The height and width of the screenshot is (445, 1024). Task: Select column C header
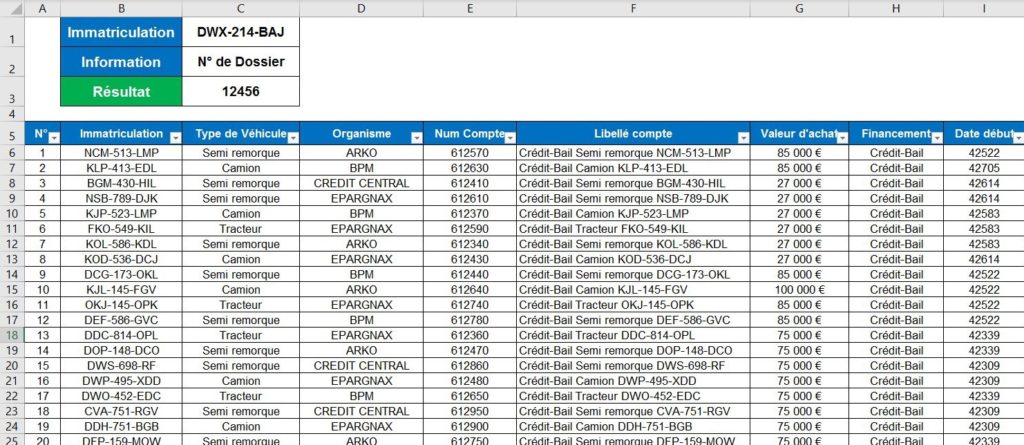click(240, 8)
